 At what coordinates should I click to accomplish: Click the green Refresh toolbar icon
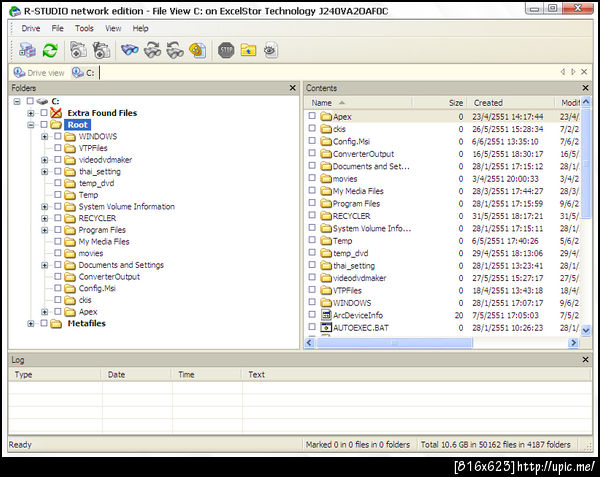[50, 50]
